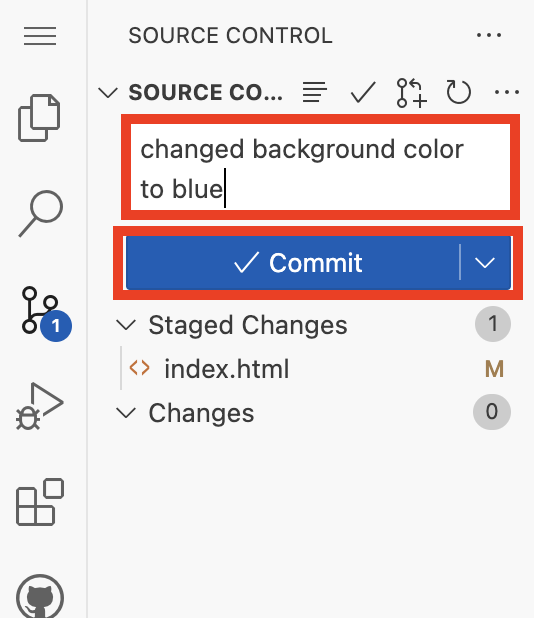The height and width of the screenshot is (618, 534).
Task: Open the Extensions view
Action: tap(40, 502)
